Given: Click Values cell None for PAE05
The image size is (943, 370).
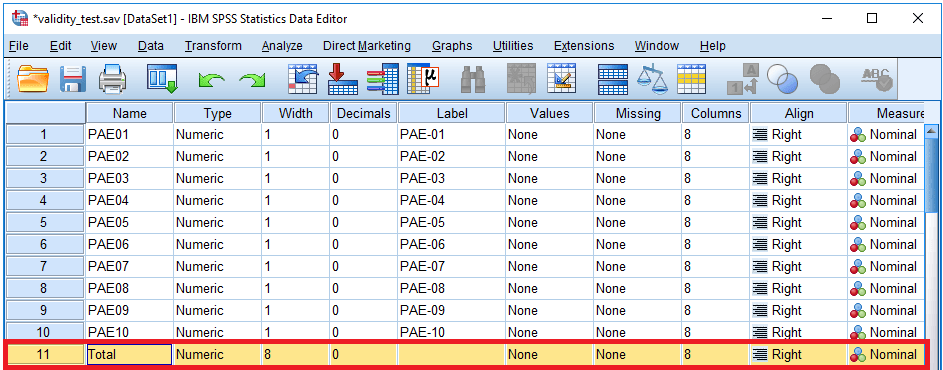Looking at the screenshot, I should pyautogui.click(x=550, y=223).
